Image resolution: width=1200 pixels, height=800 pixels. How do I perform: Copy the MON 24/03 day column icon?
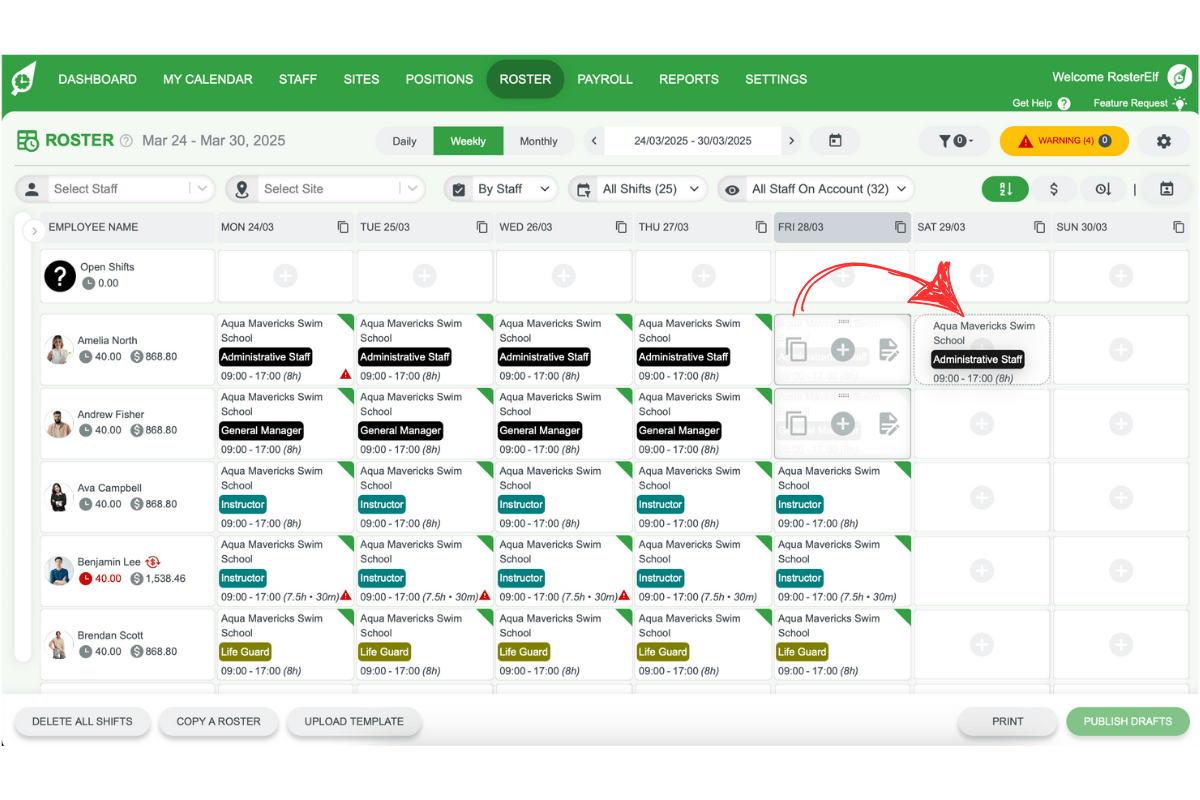[x=343, y=227]
